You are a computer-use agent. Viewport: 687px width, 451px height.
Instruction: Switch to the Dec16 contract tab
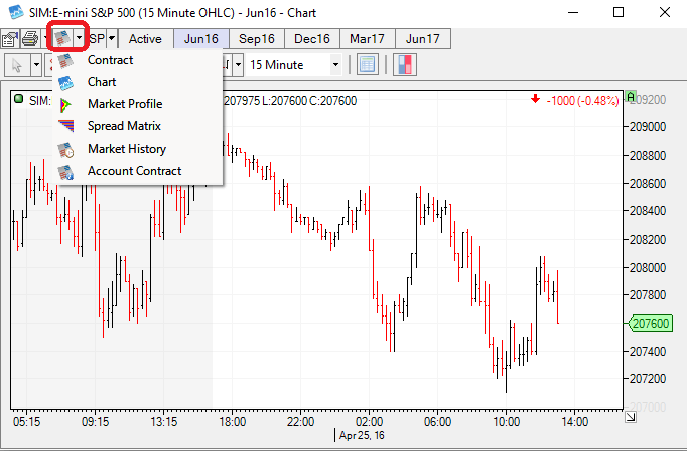[311, 39]
